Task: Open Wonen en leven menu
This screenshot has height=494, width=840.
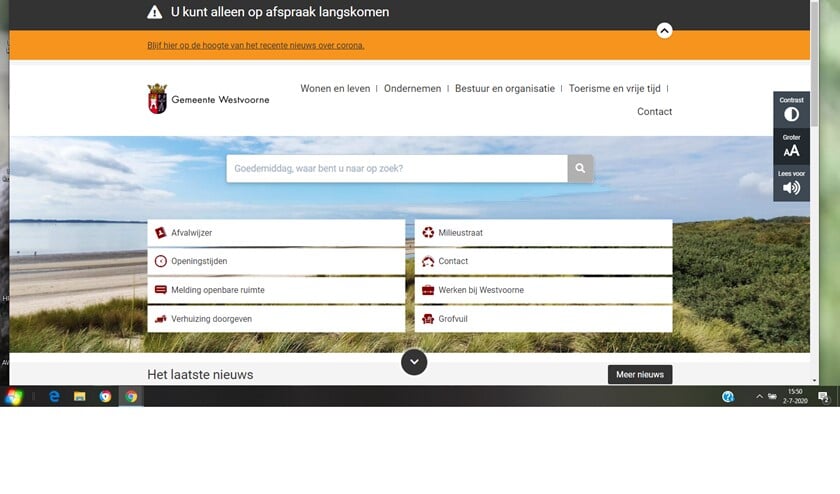Action: (x=335, y=88)
